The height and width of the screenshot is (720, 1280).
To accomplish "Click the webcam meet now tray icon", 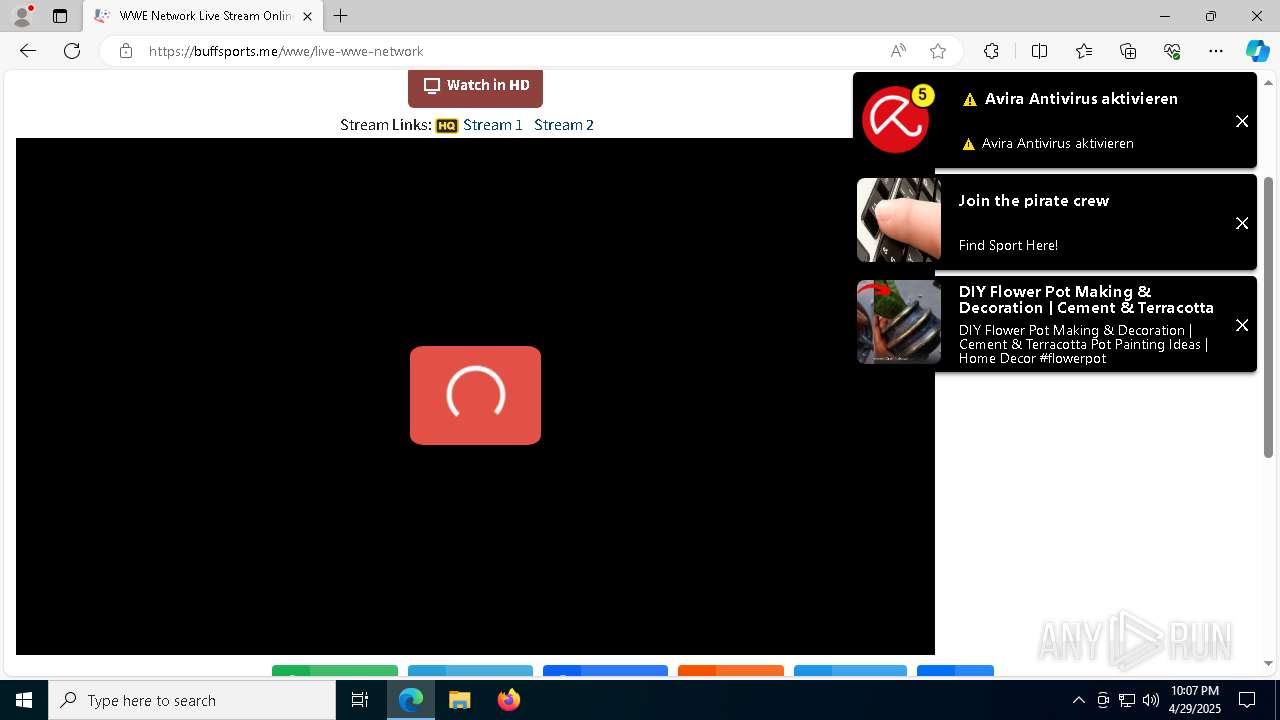I will 1103,700.
